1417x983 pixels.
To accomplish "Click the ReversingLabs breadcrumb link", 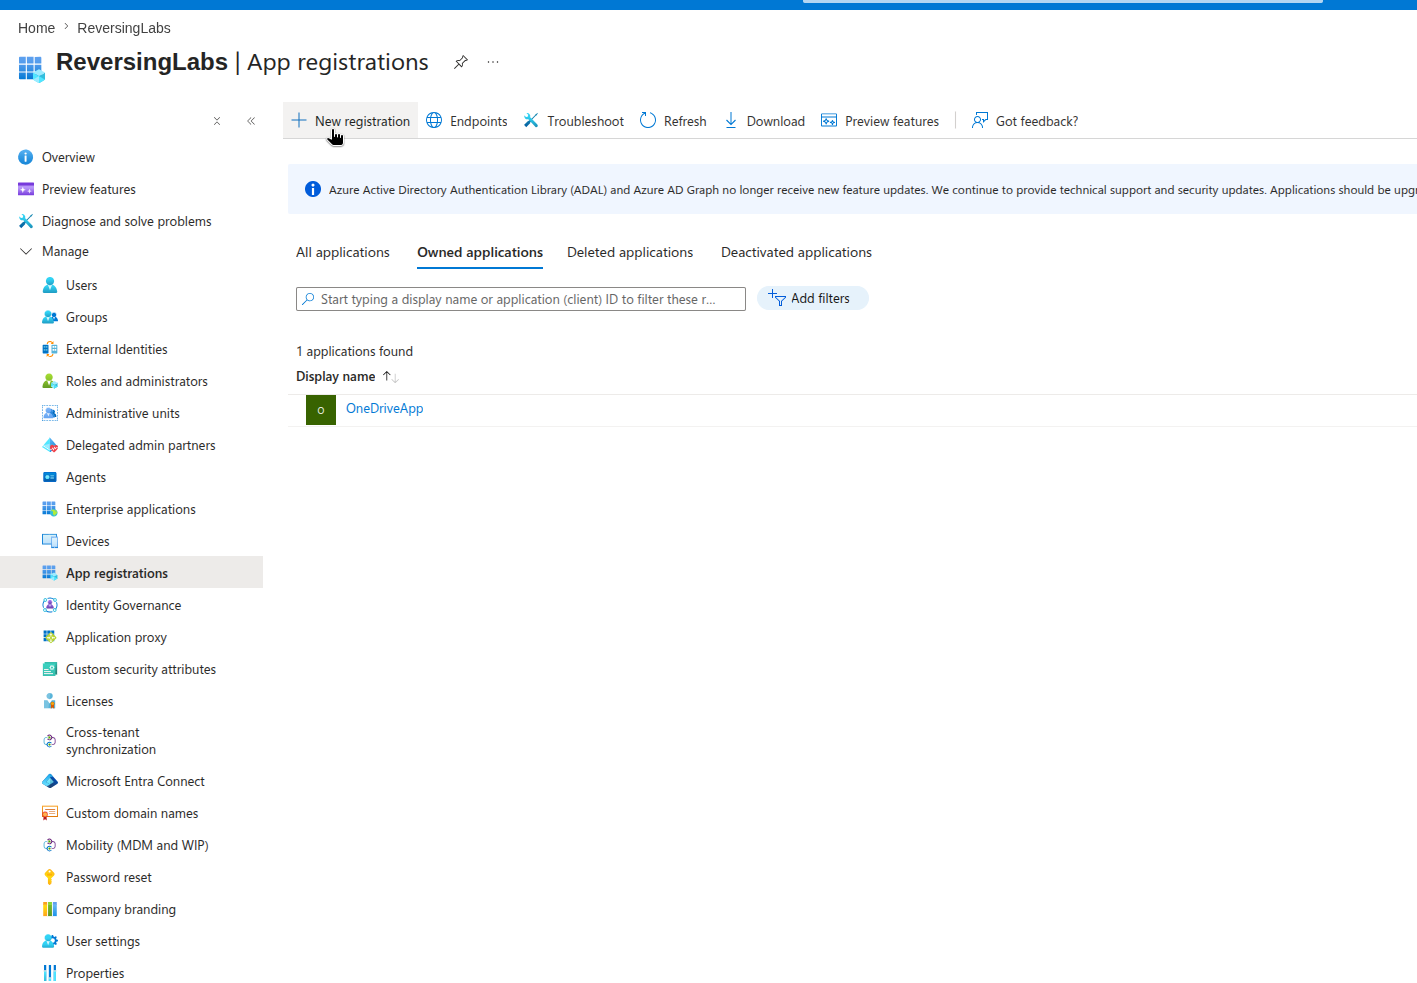I will [124, 28].
